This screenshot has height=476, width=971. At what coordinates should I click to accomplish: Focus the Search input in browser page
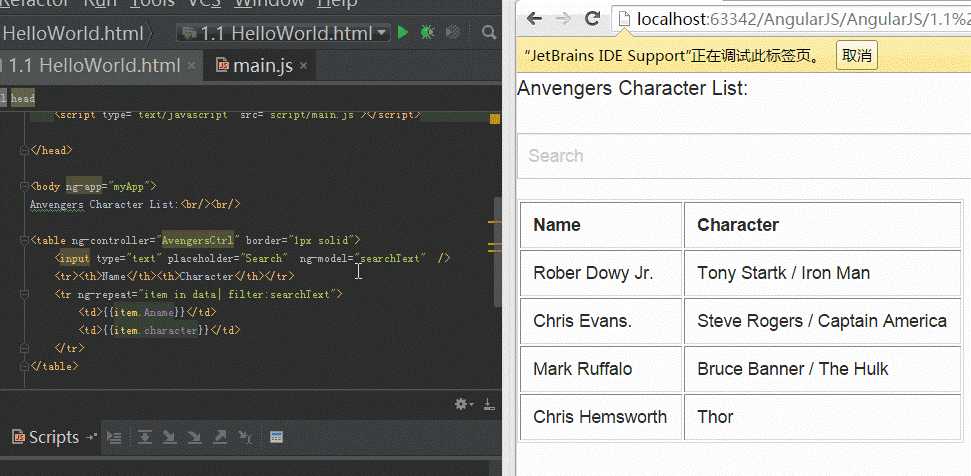pos(744,155)
